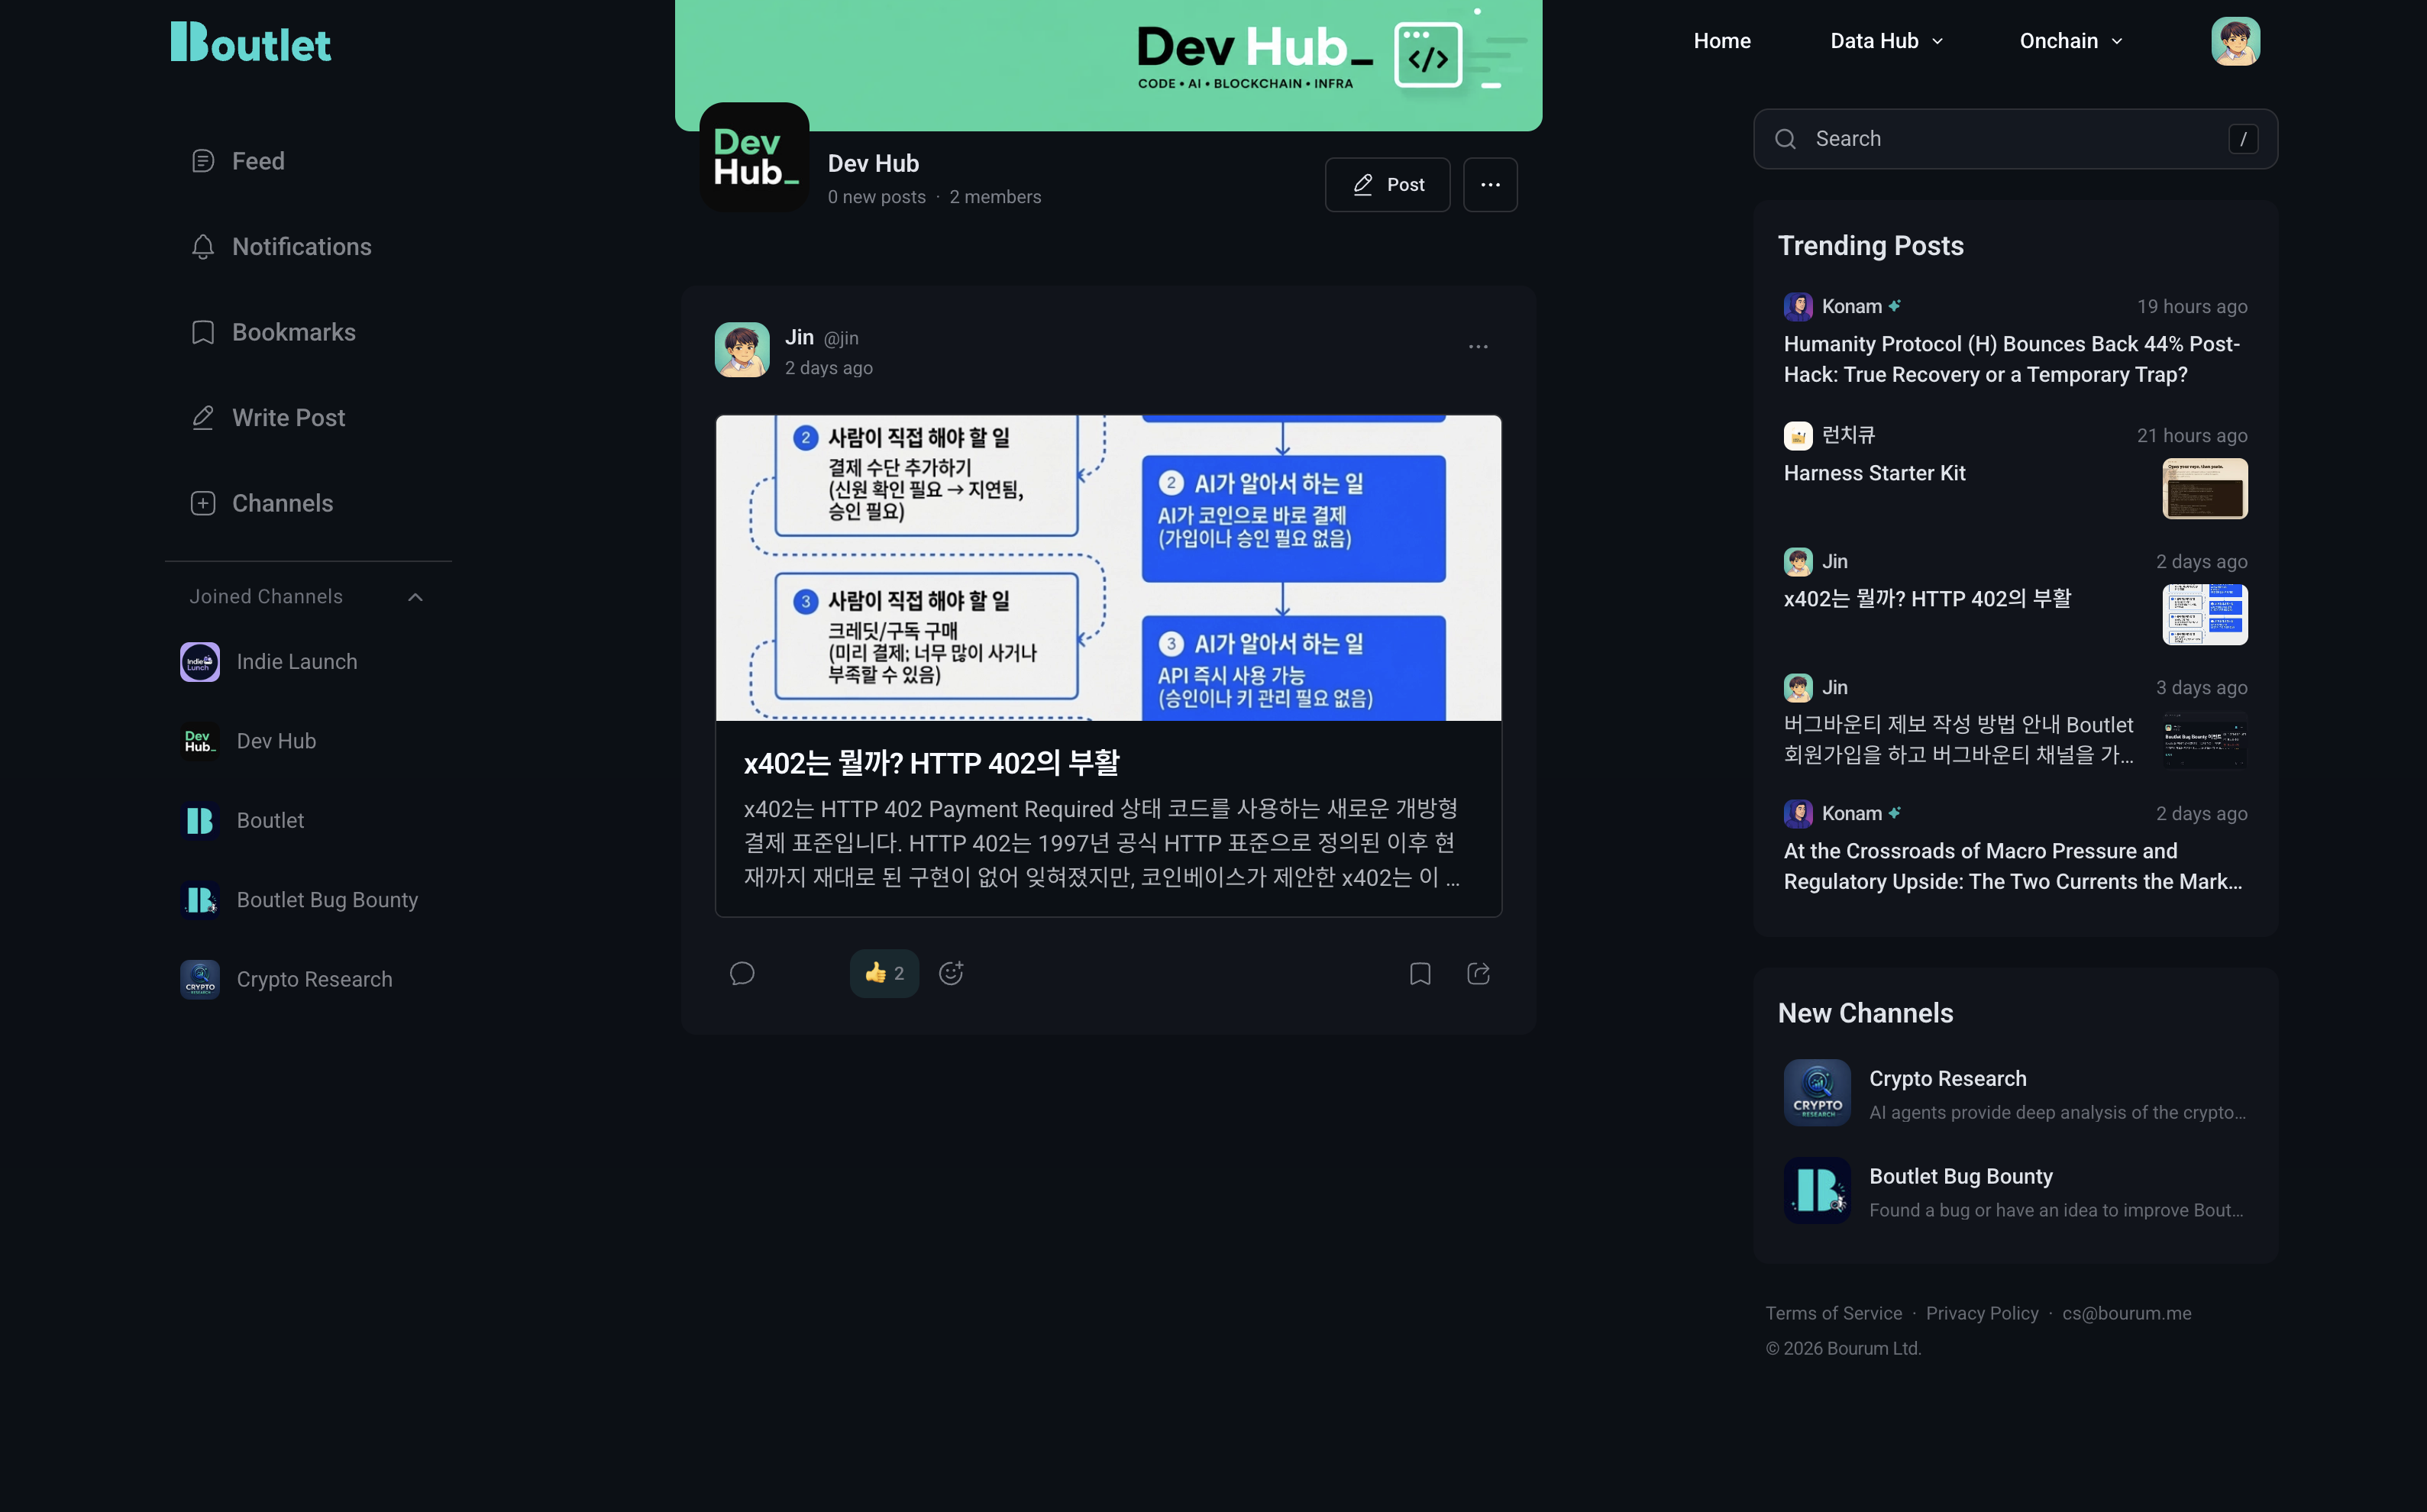
Task: Click the comment icon on Jin's post
Action: click(x=742, y=973)
